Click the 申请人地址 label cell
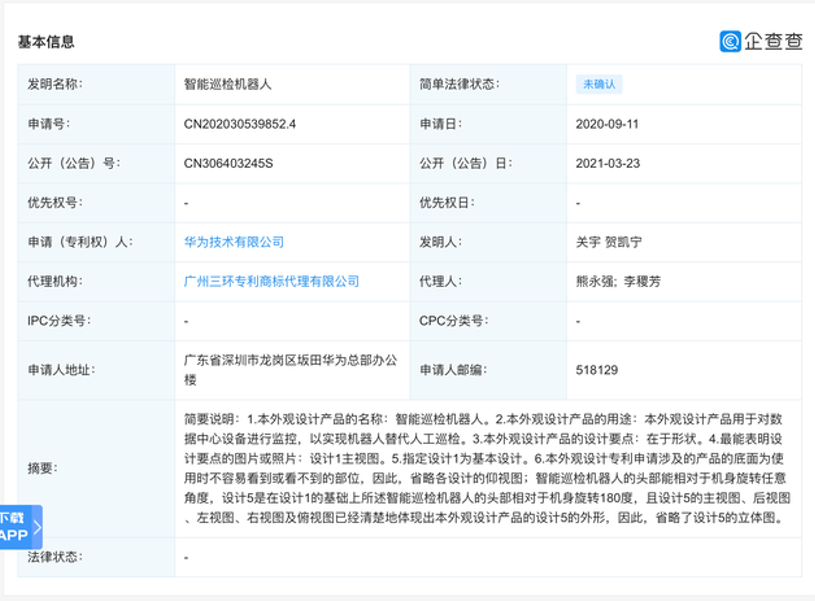The image size is (815, 601). tap(96, 370)
